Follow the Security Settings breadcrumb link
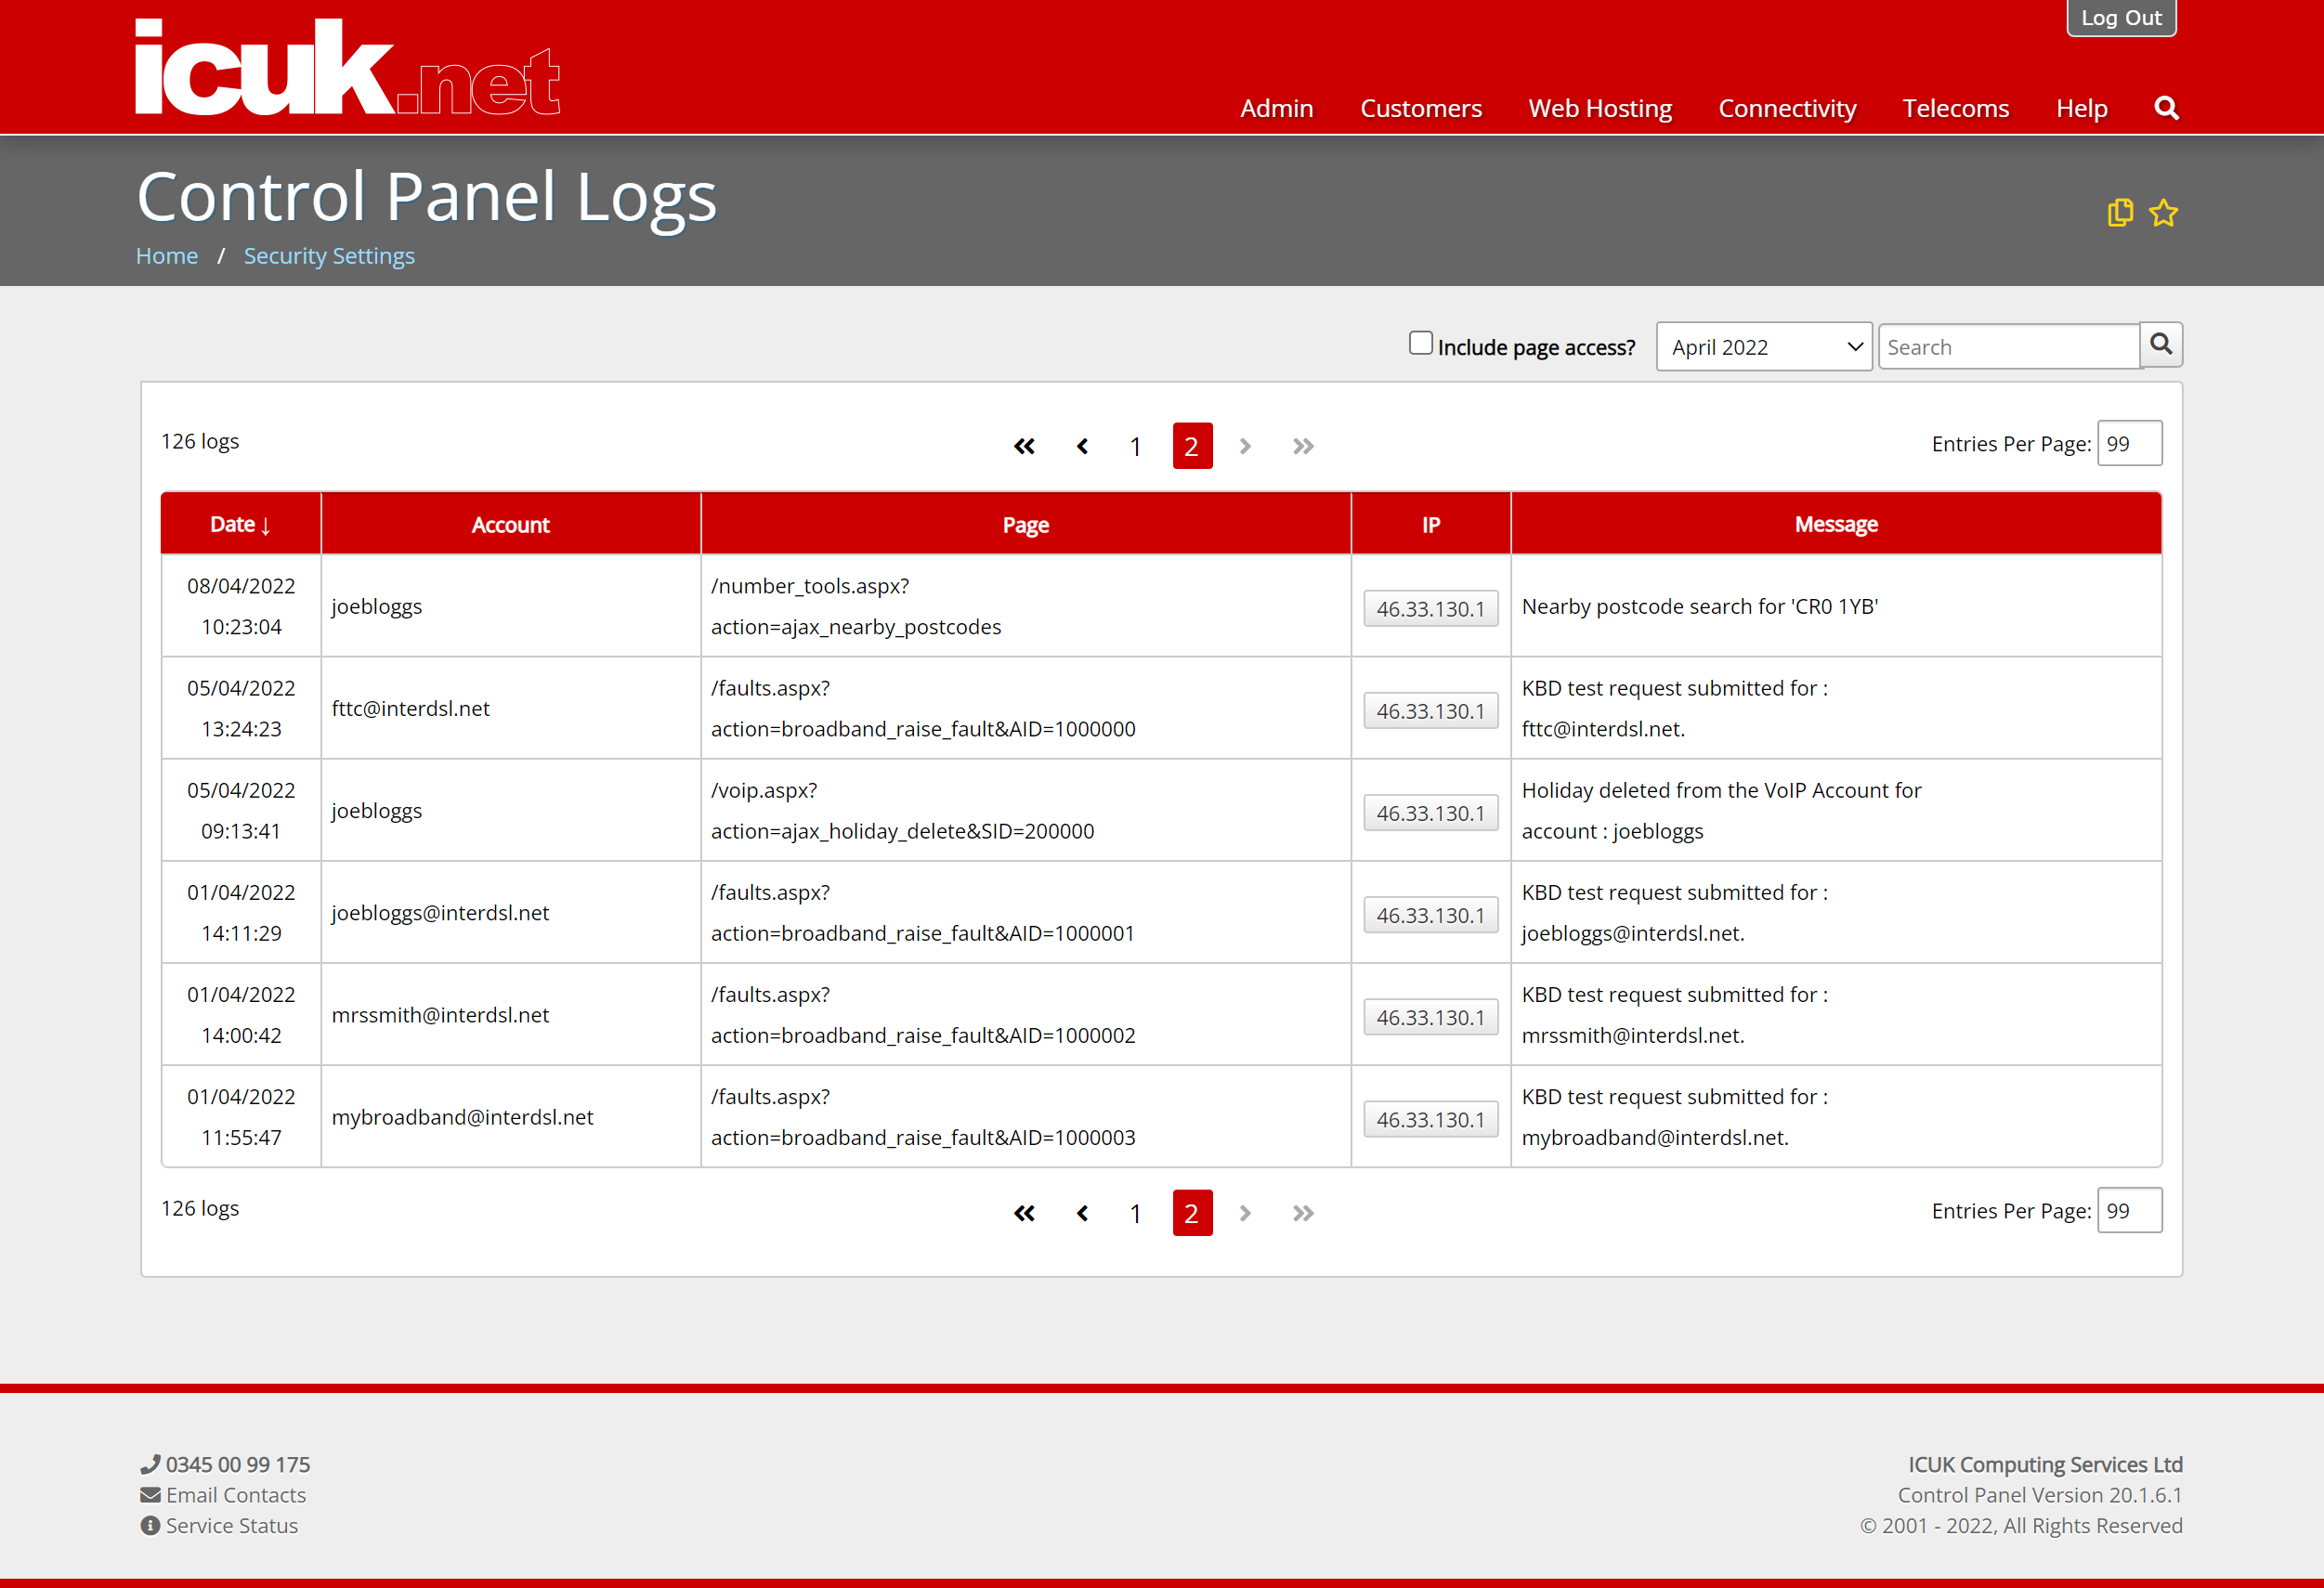The height and width of the screenshot is (1588, 2324). [x=329, y=256]
